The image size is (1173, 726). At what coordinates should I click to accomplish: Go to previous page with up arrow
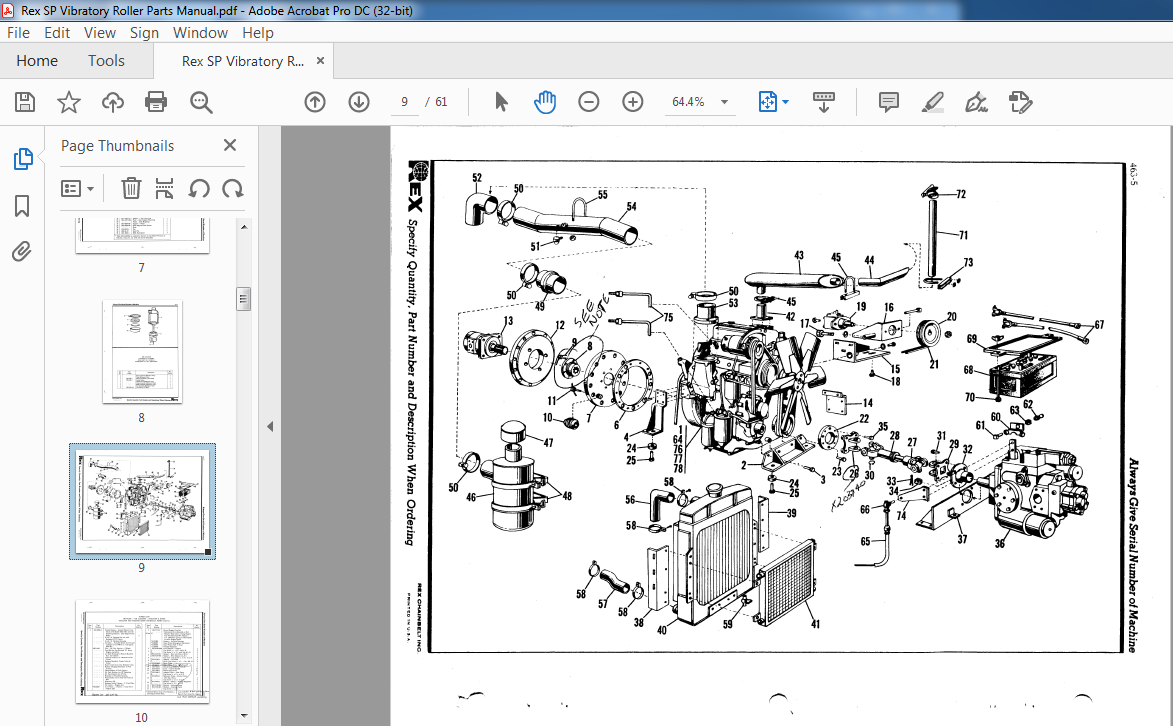pyautogui.click(x=315, y=102)
